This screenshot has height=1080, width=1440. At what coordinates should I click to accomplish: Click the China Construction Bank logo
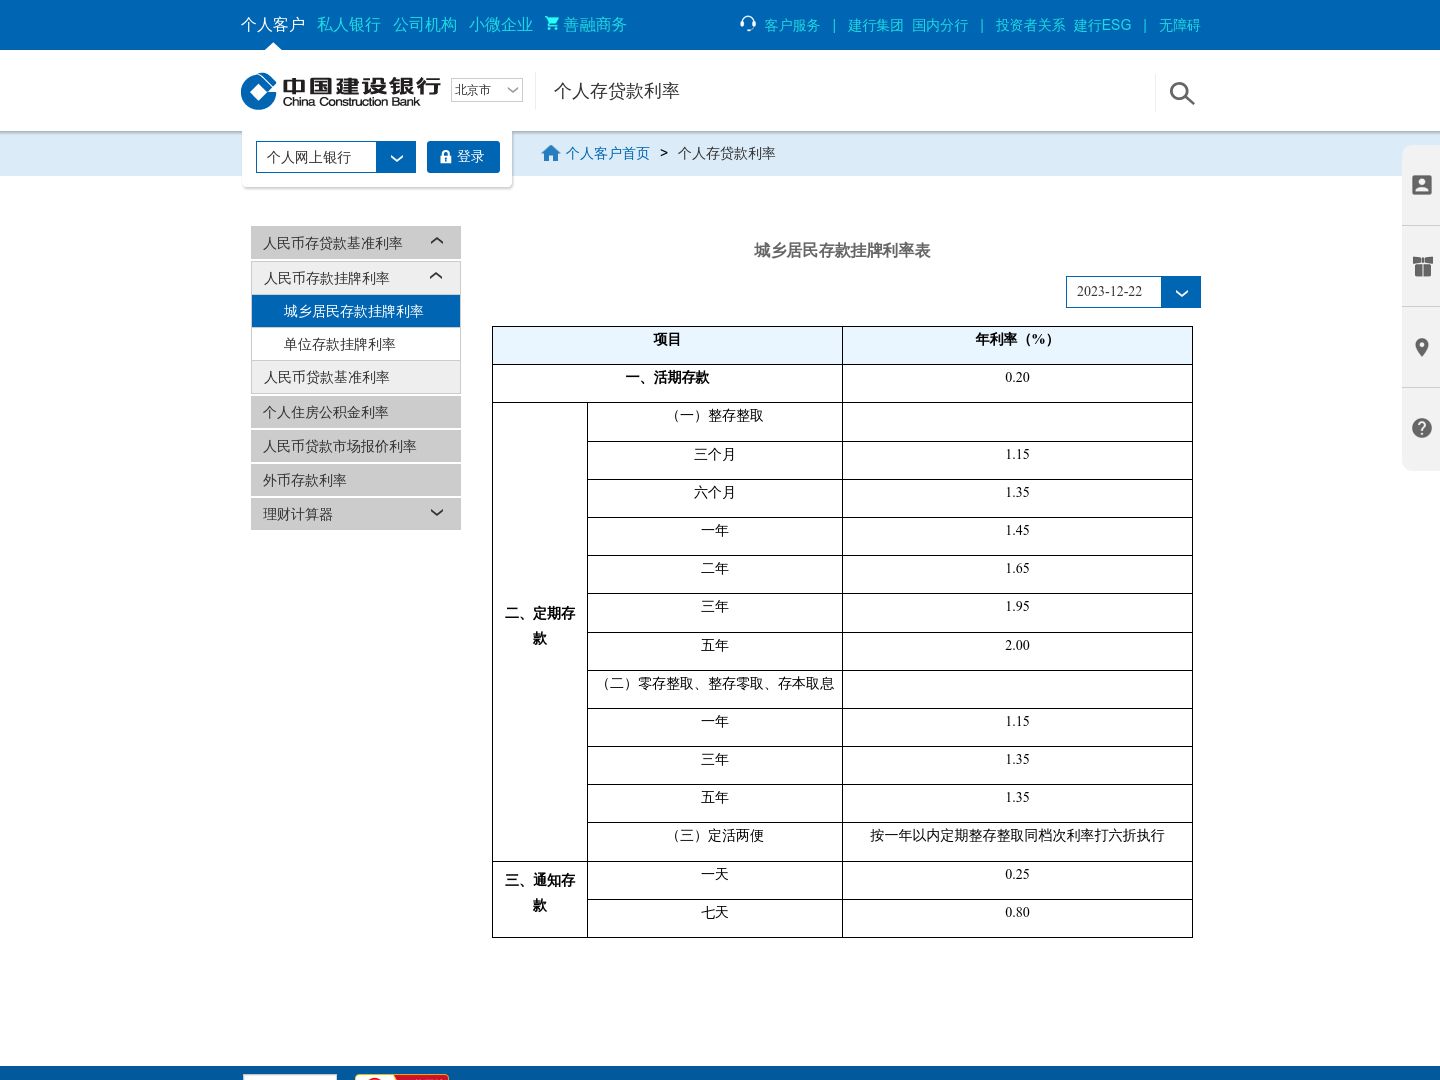pos(340,91)
